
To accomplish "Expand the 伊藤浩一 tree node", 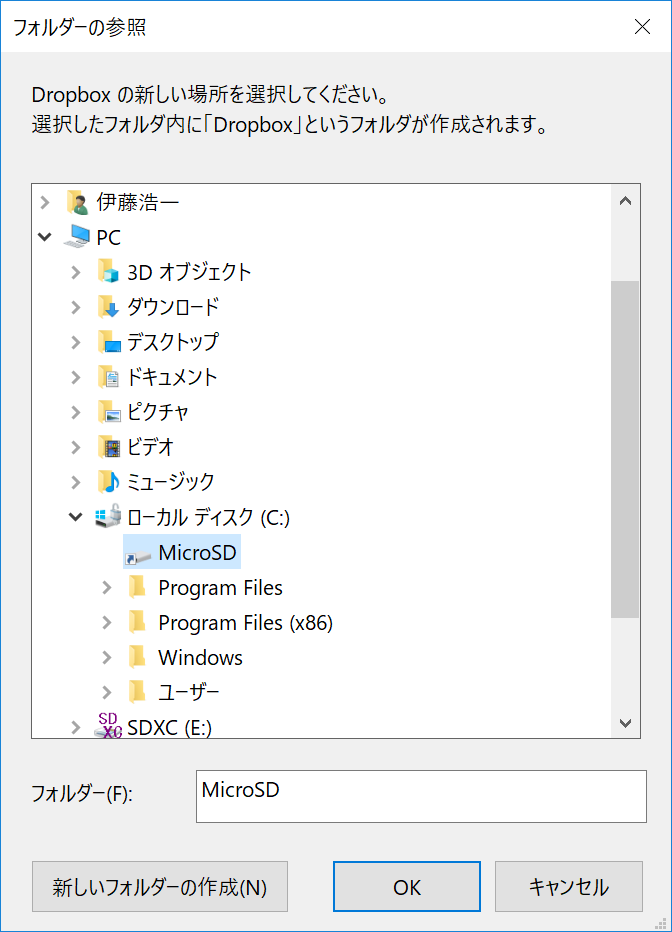I will [45, 203].
